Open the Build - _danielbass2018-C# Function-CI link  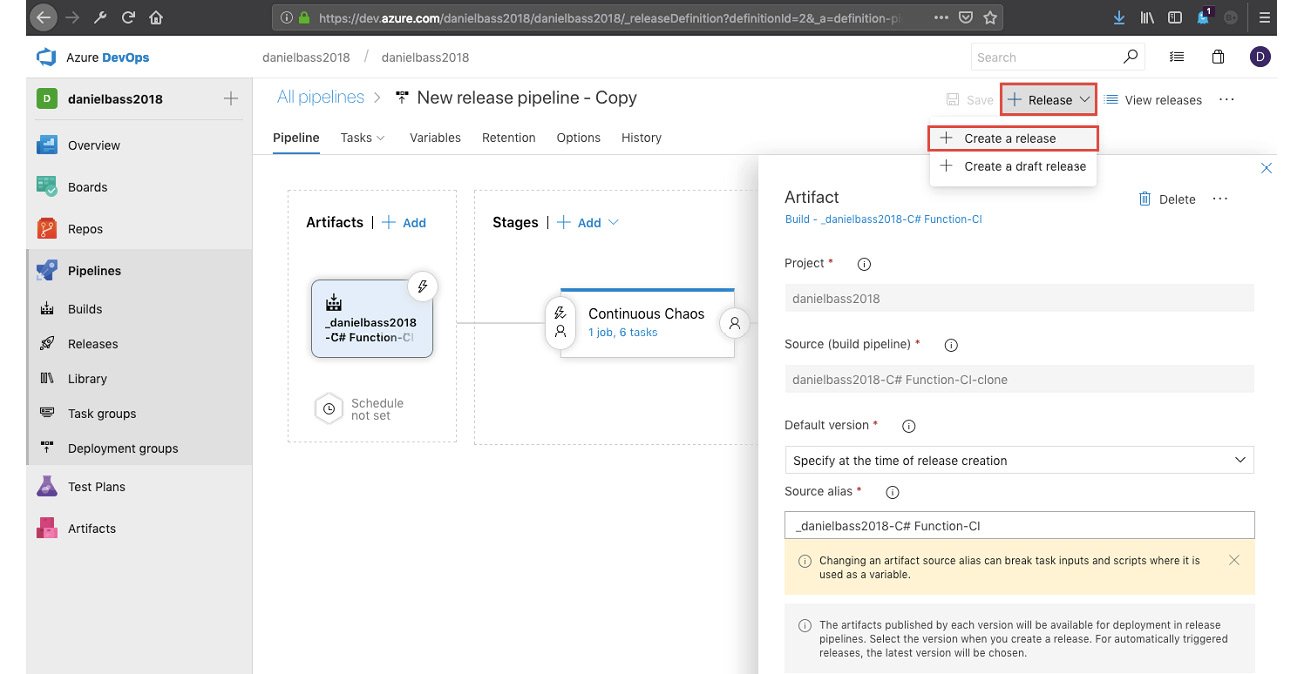click(883, 219)
